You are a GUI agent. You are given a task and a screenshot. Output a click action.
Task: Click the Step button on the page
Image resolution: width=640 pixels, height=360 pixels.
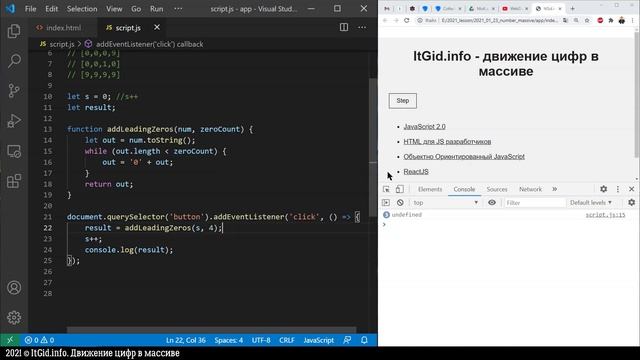(x=402, y=100)
